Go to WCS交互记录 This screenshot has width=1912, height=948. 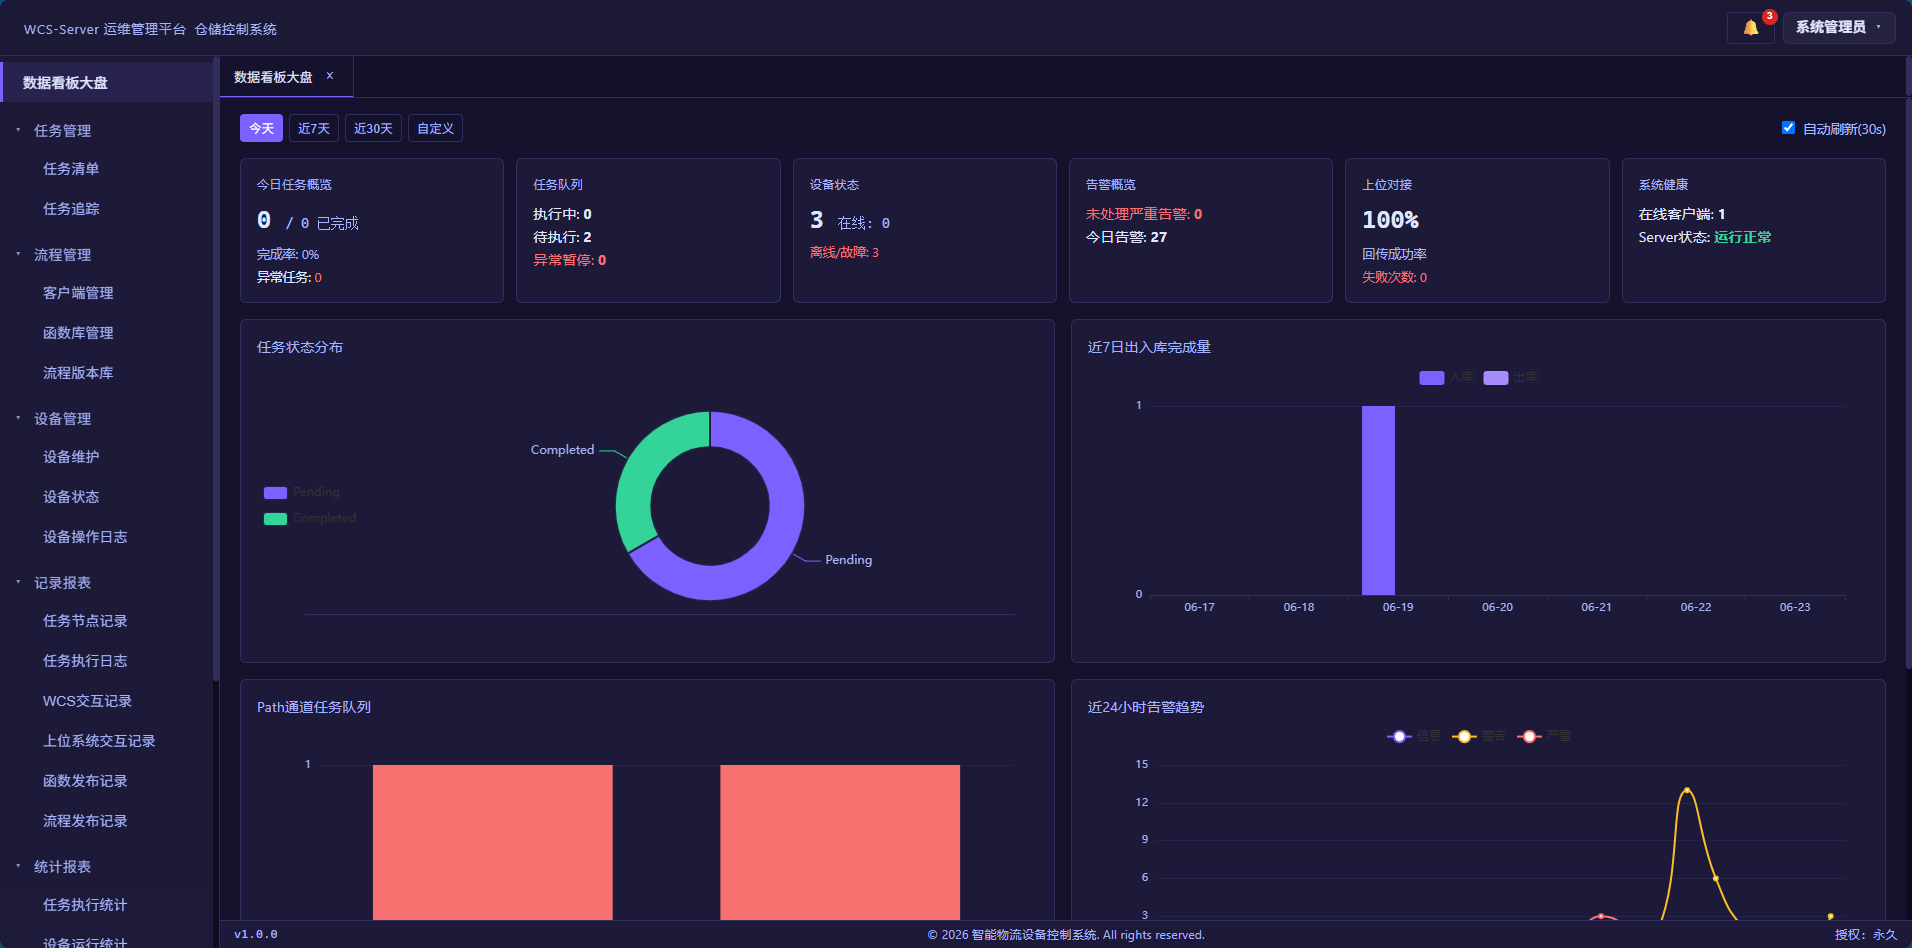pyautogui.click(x=87, y=701)
